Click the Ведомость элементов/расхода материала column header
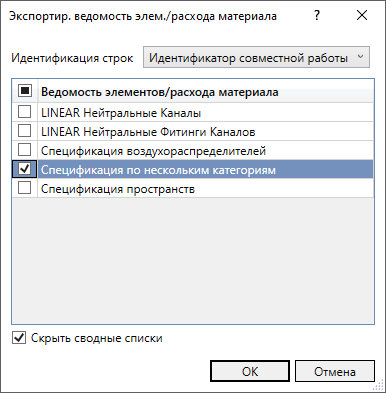 pyautogui.click(x=206, y=91)
